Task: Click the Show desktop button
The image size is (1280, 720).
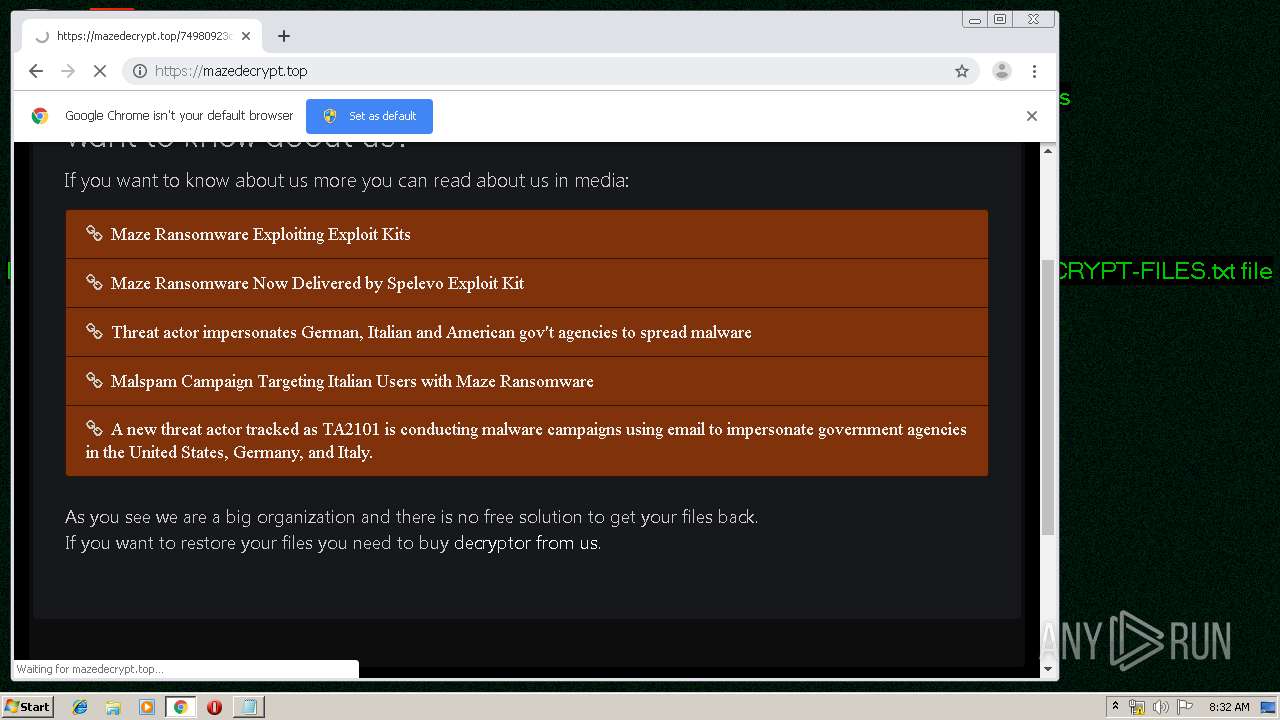Action: [x=1269, y=707]
